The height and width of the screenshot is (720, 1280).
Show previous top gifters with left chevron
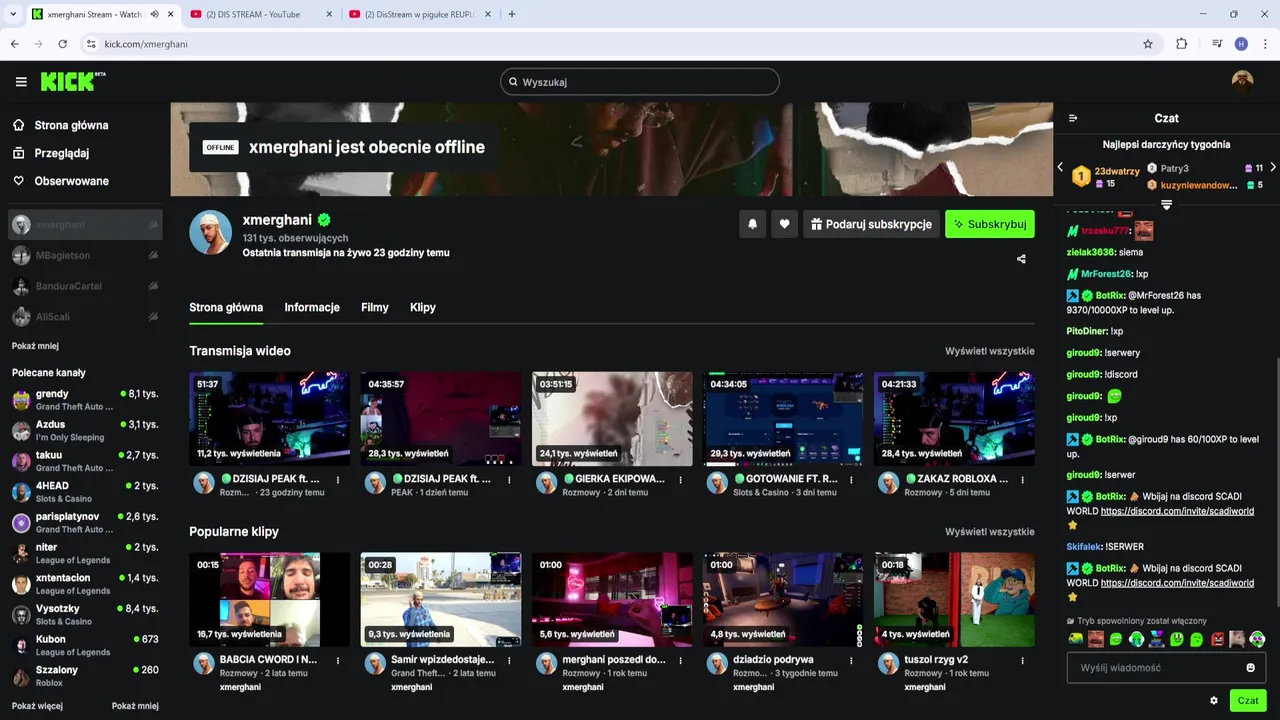coord(1060,168)
